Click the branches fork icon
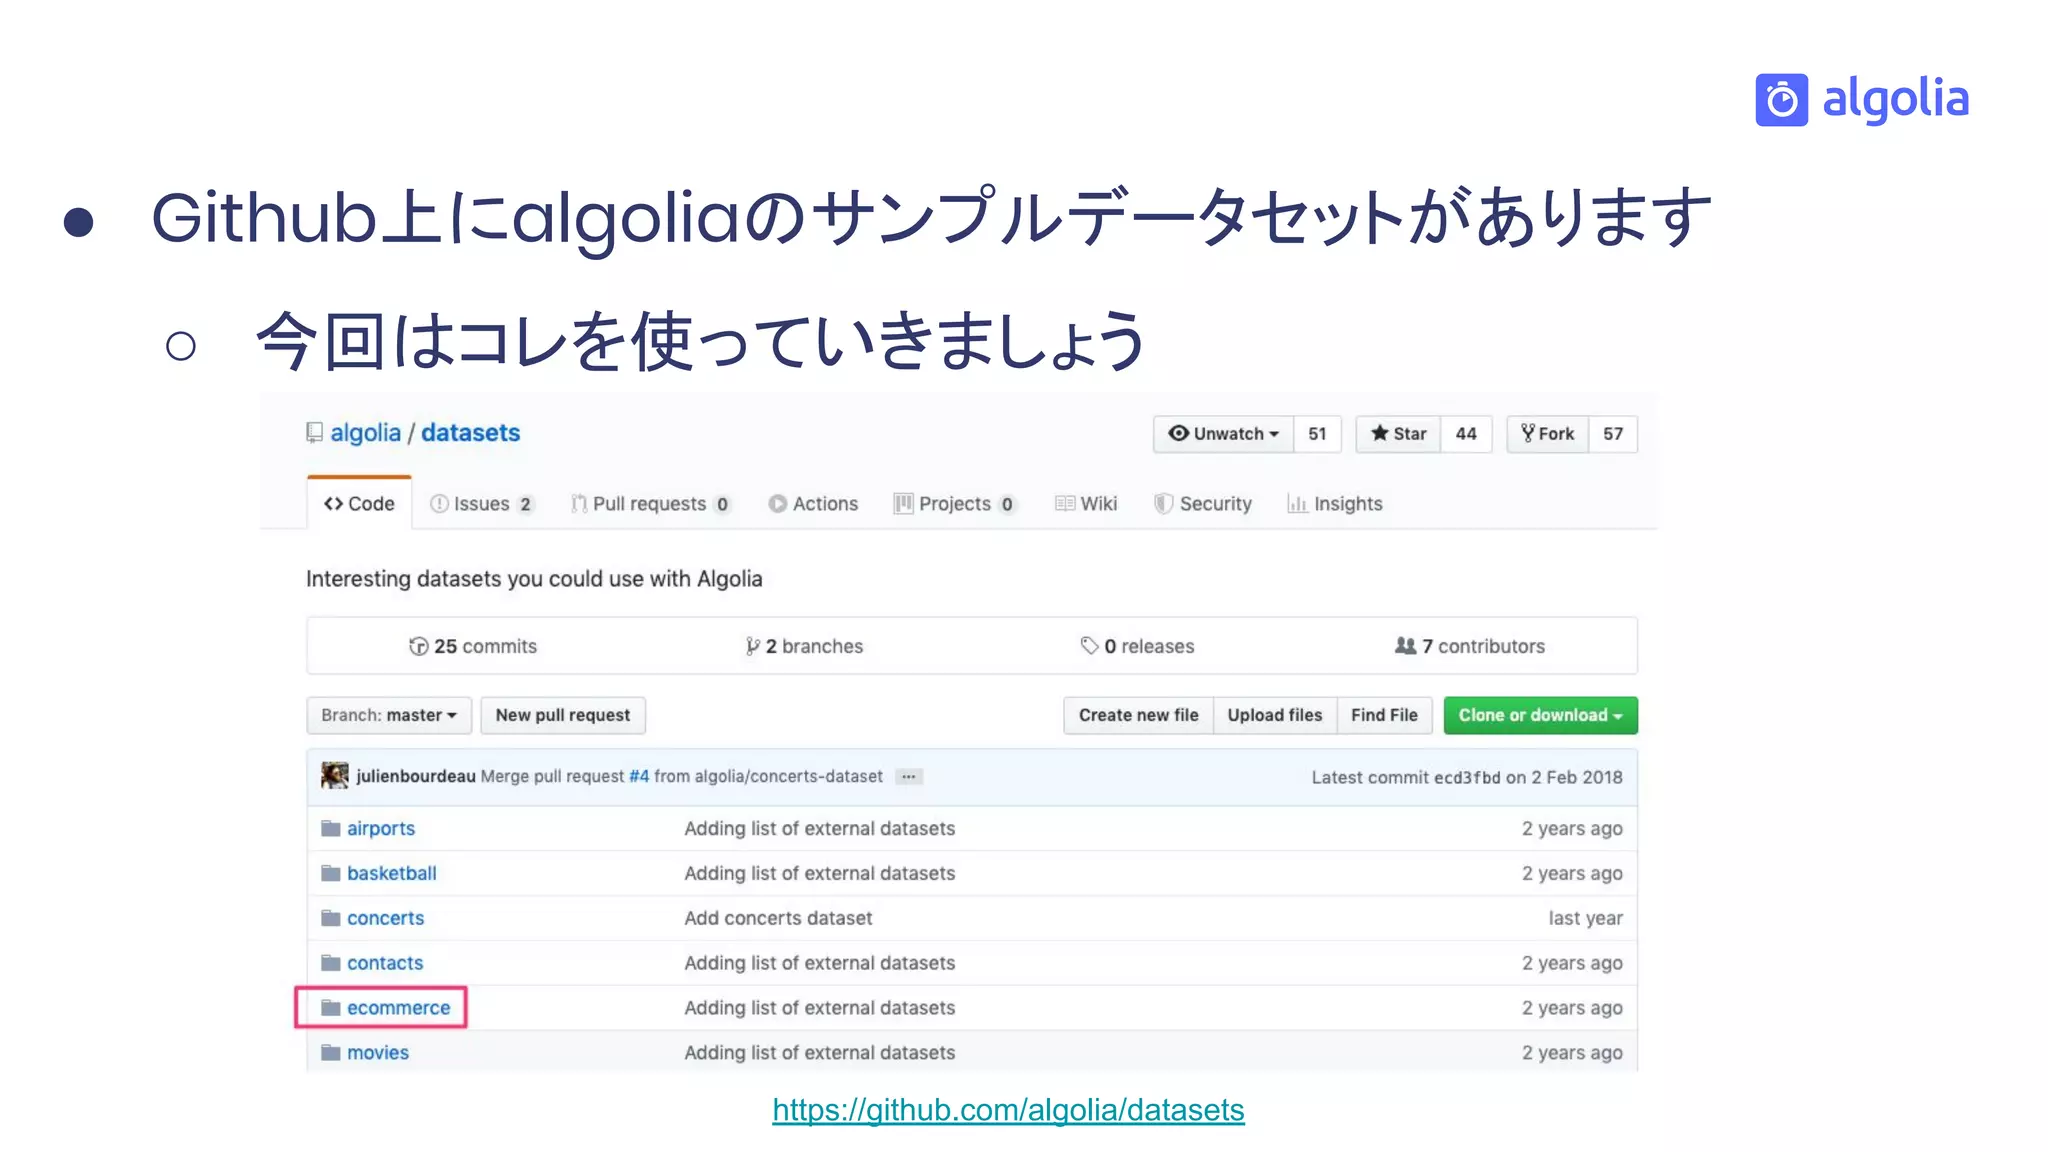 tap(752, 646)
